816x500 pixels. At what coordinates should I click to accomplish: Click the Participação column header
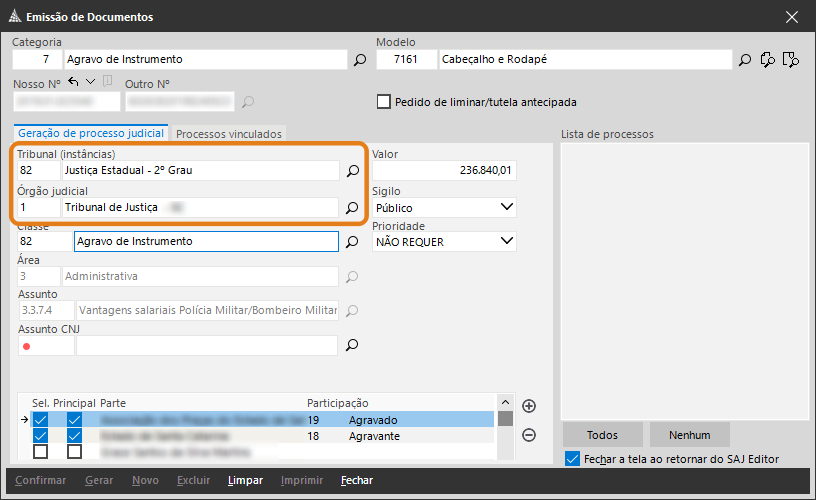click(337, 403)
